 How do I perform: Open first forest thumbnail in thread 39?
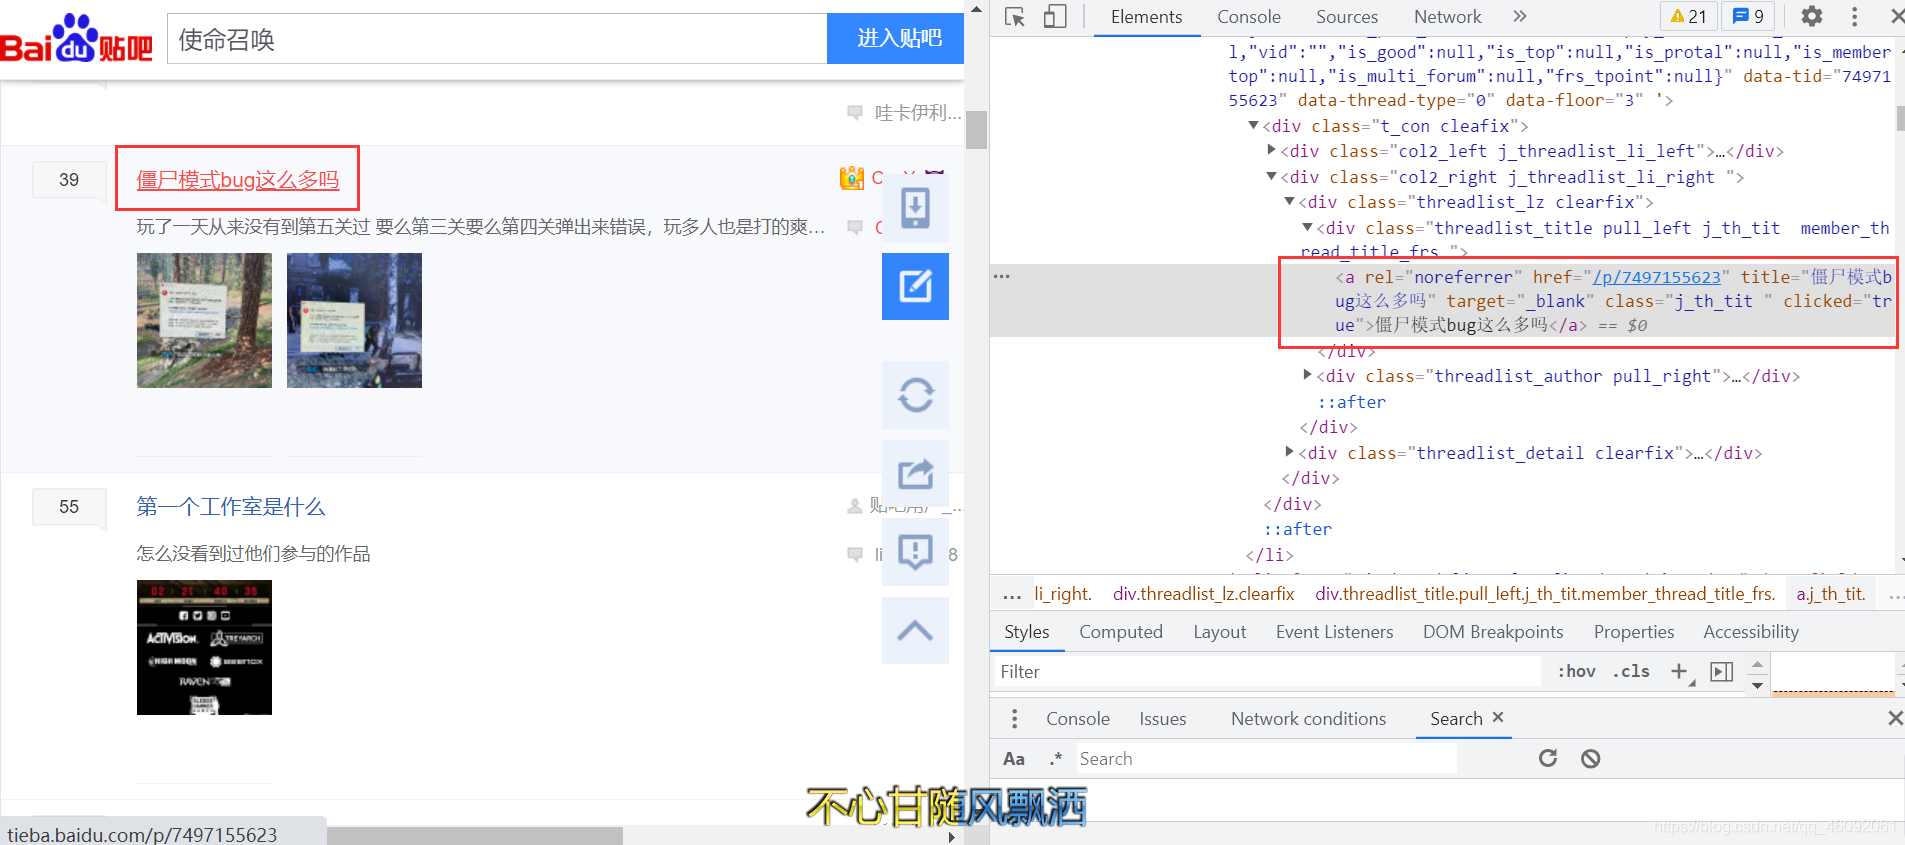click(x=204, y=320)
